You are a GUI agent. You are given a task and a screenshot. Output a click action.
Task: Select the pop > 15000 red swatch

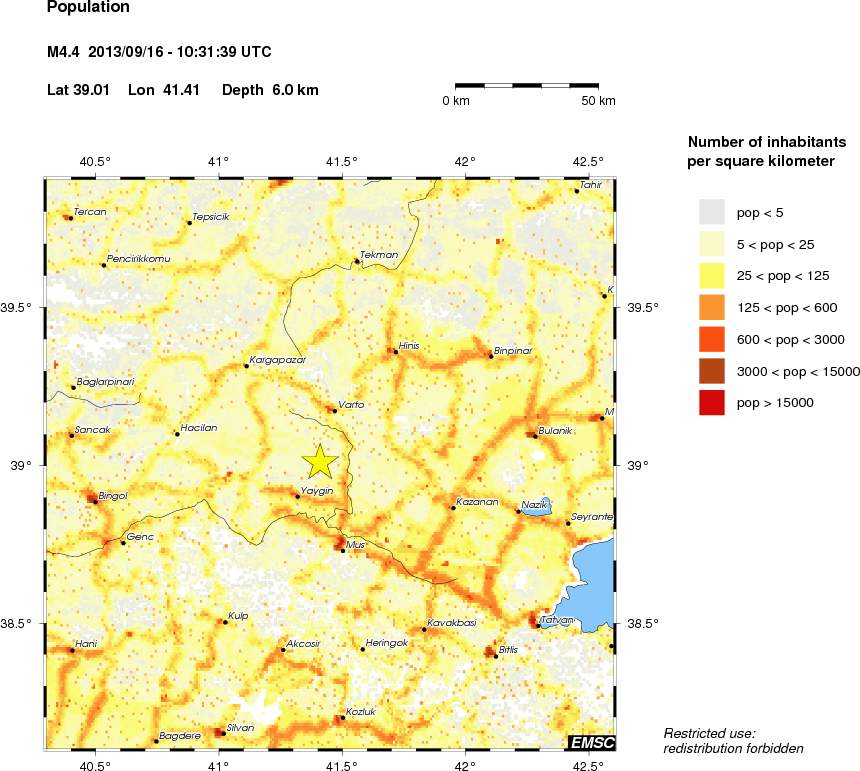[711, 402]
